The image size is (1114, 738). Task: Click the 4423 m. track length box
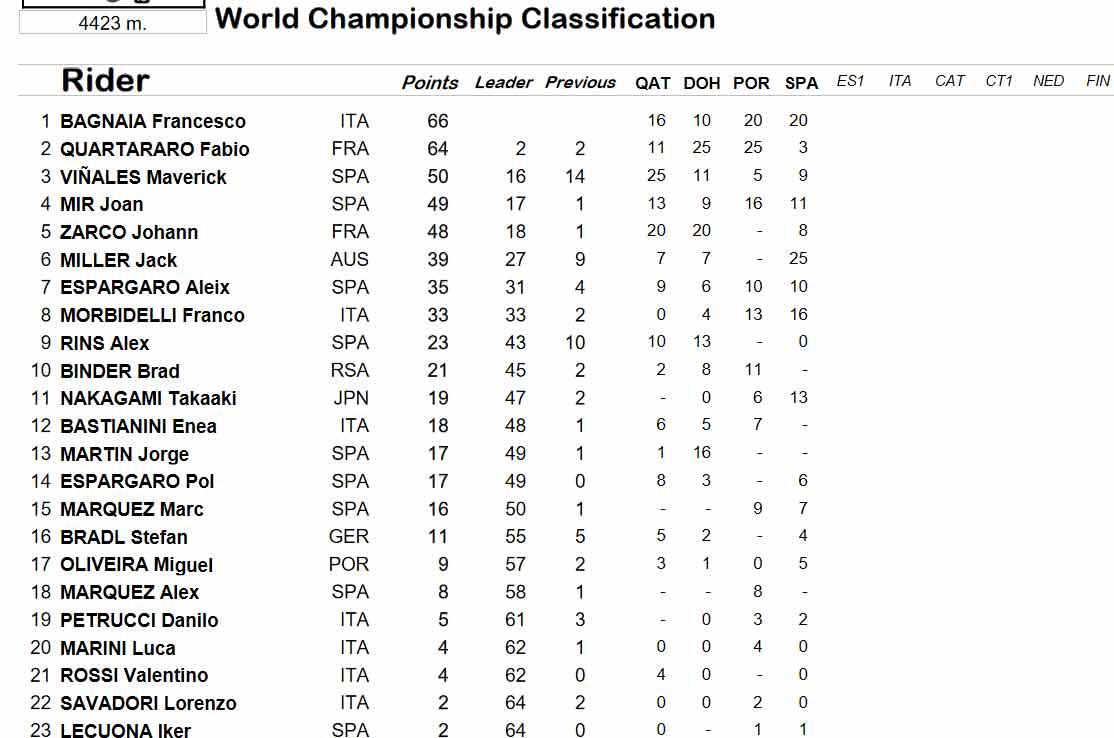coord(113,23)
